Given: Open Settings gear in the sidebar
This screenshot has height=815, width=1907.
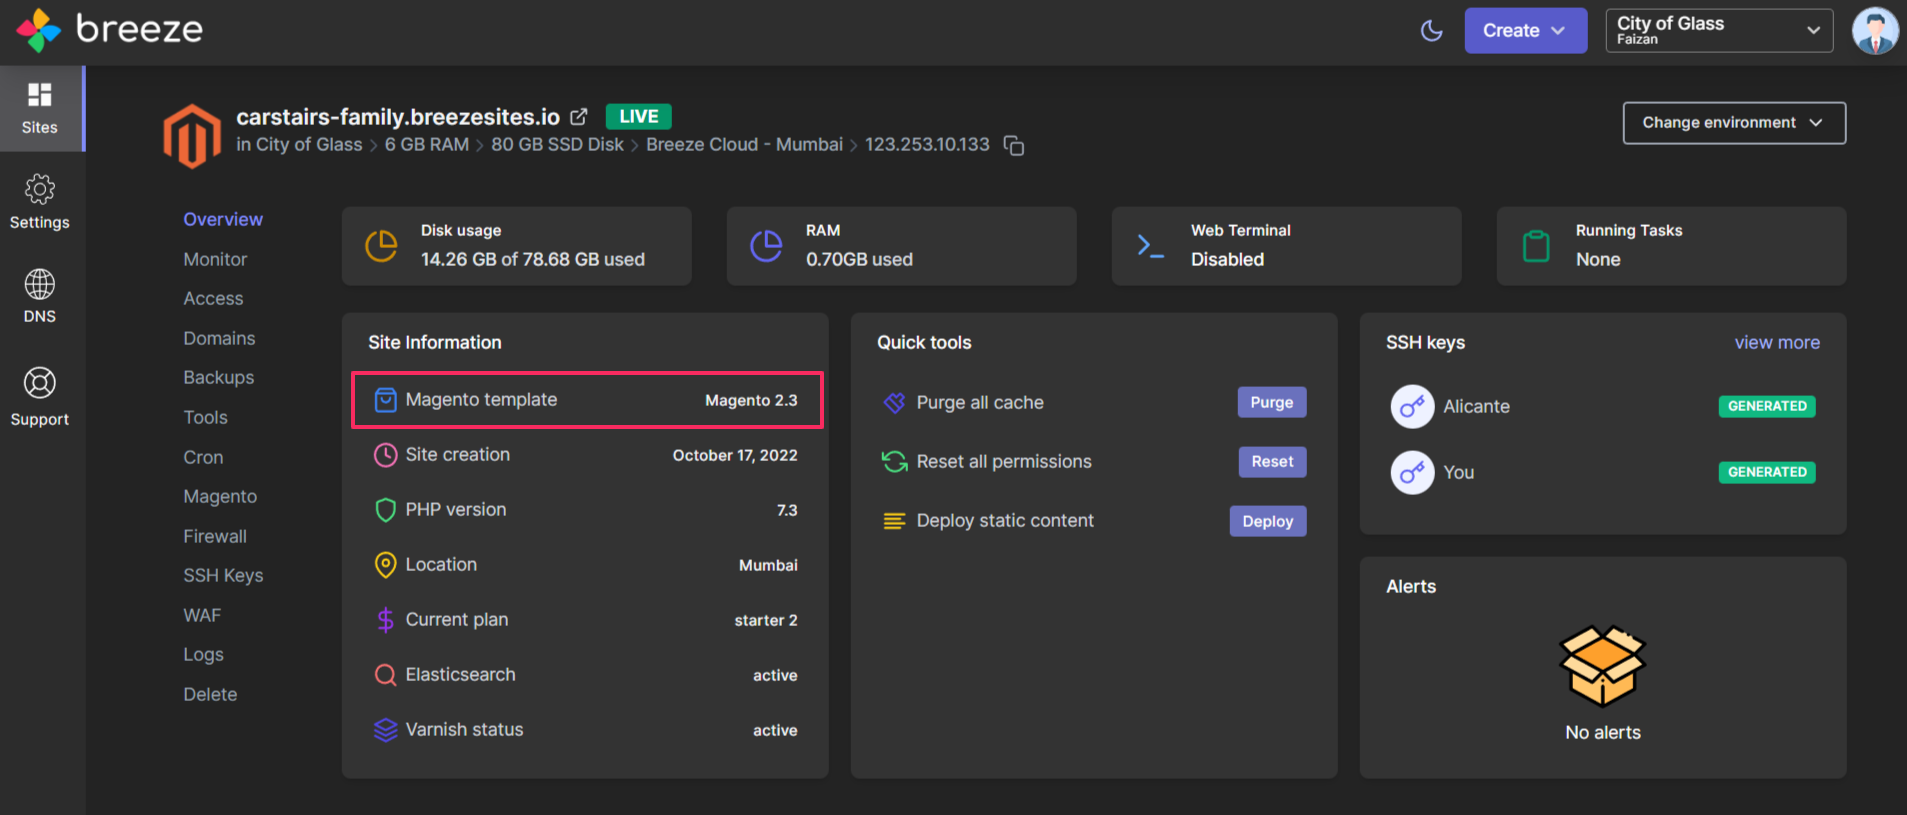Looking at the screenshot, I should [40, 202].
